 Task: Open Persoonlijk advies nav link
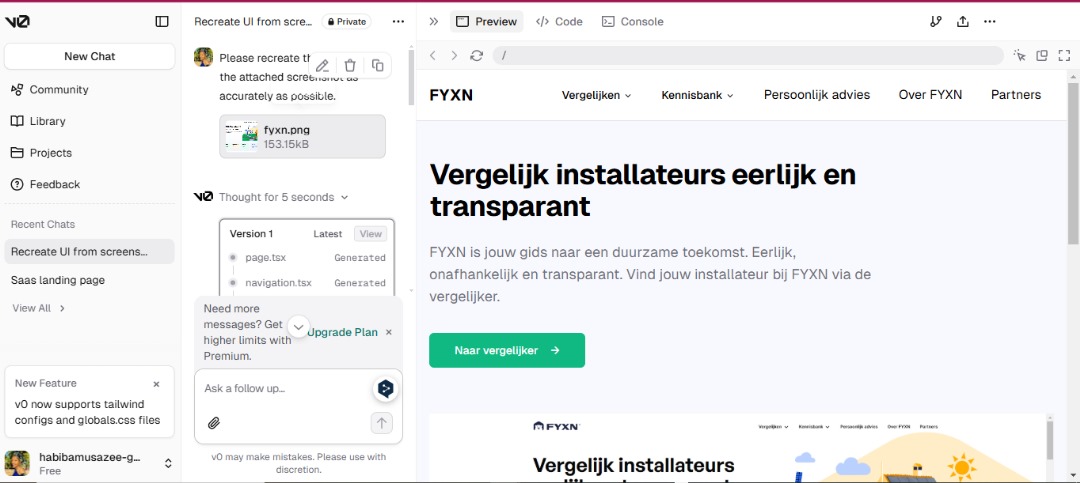pyautogui.click(x=817, y=95)
